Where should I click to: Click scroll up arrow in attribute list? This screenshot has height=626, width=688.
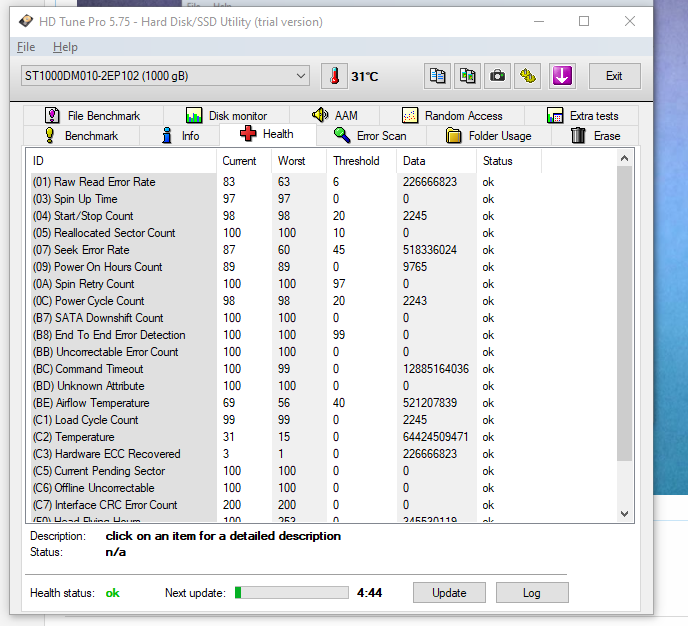click(x=624, y=158)
